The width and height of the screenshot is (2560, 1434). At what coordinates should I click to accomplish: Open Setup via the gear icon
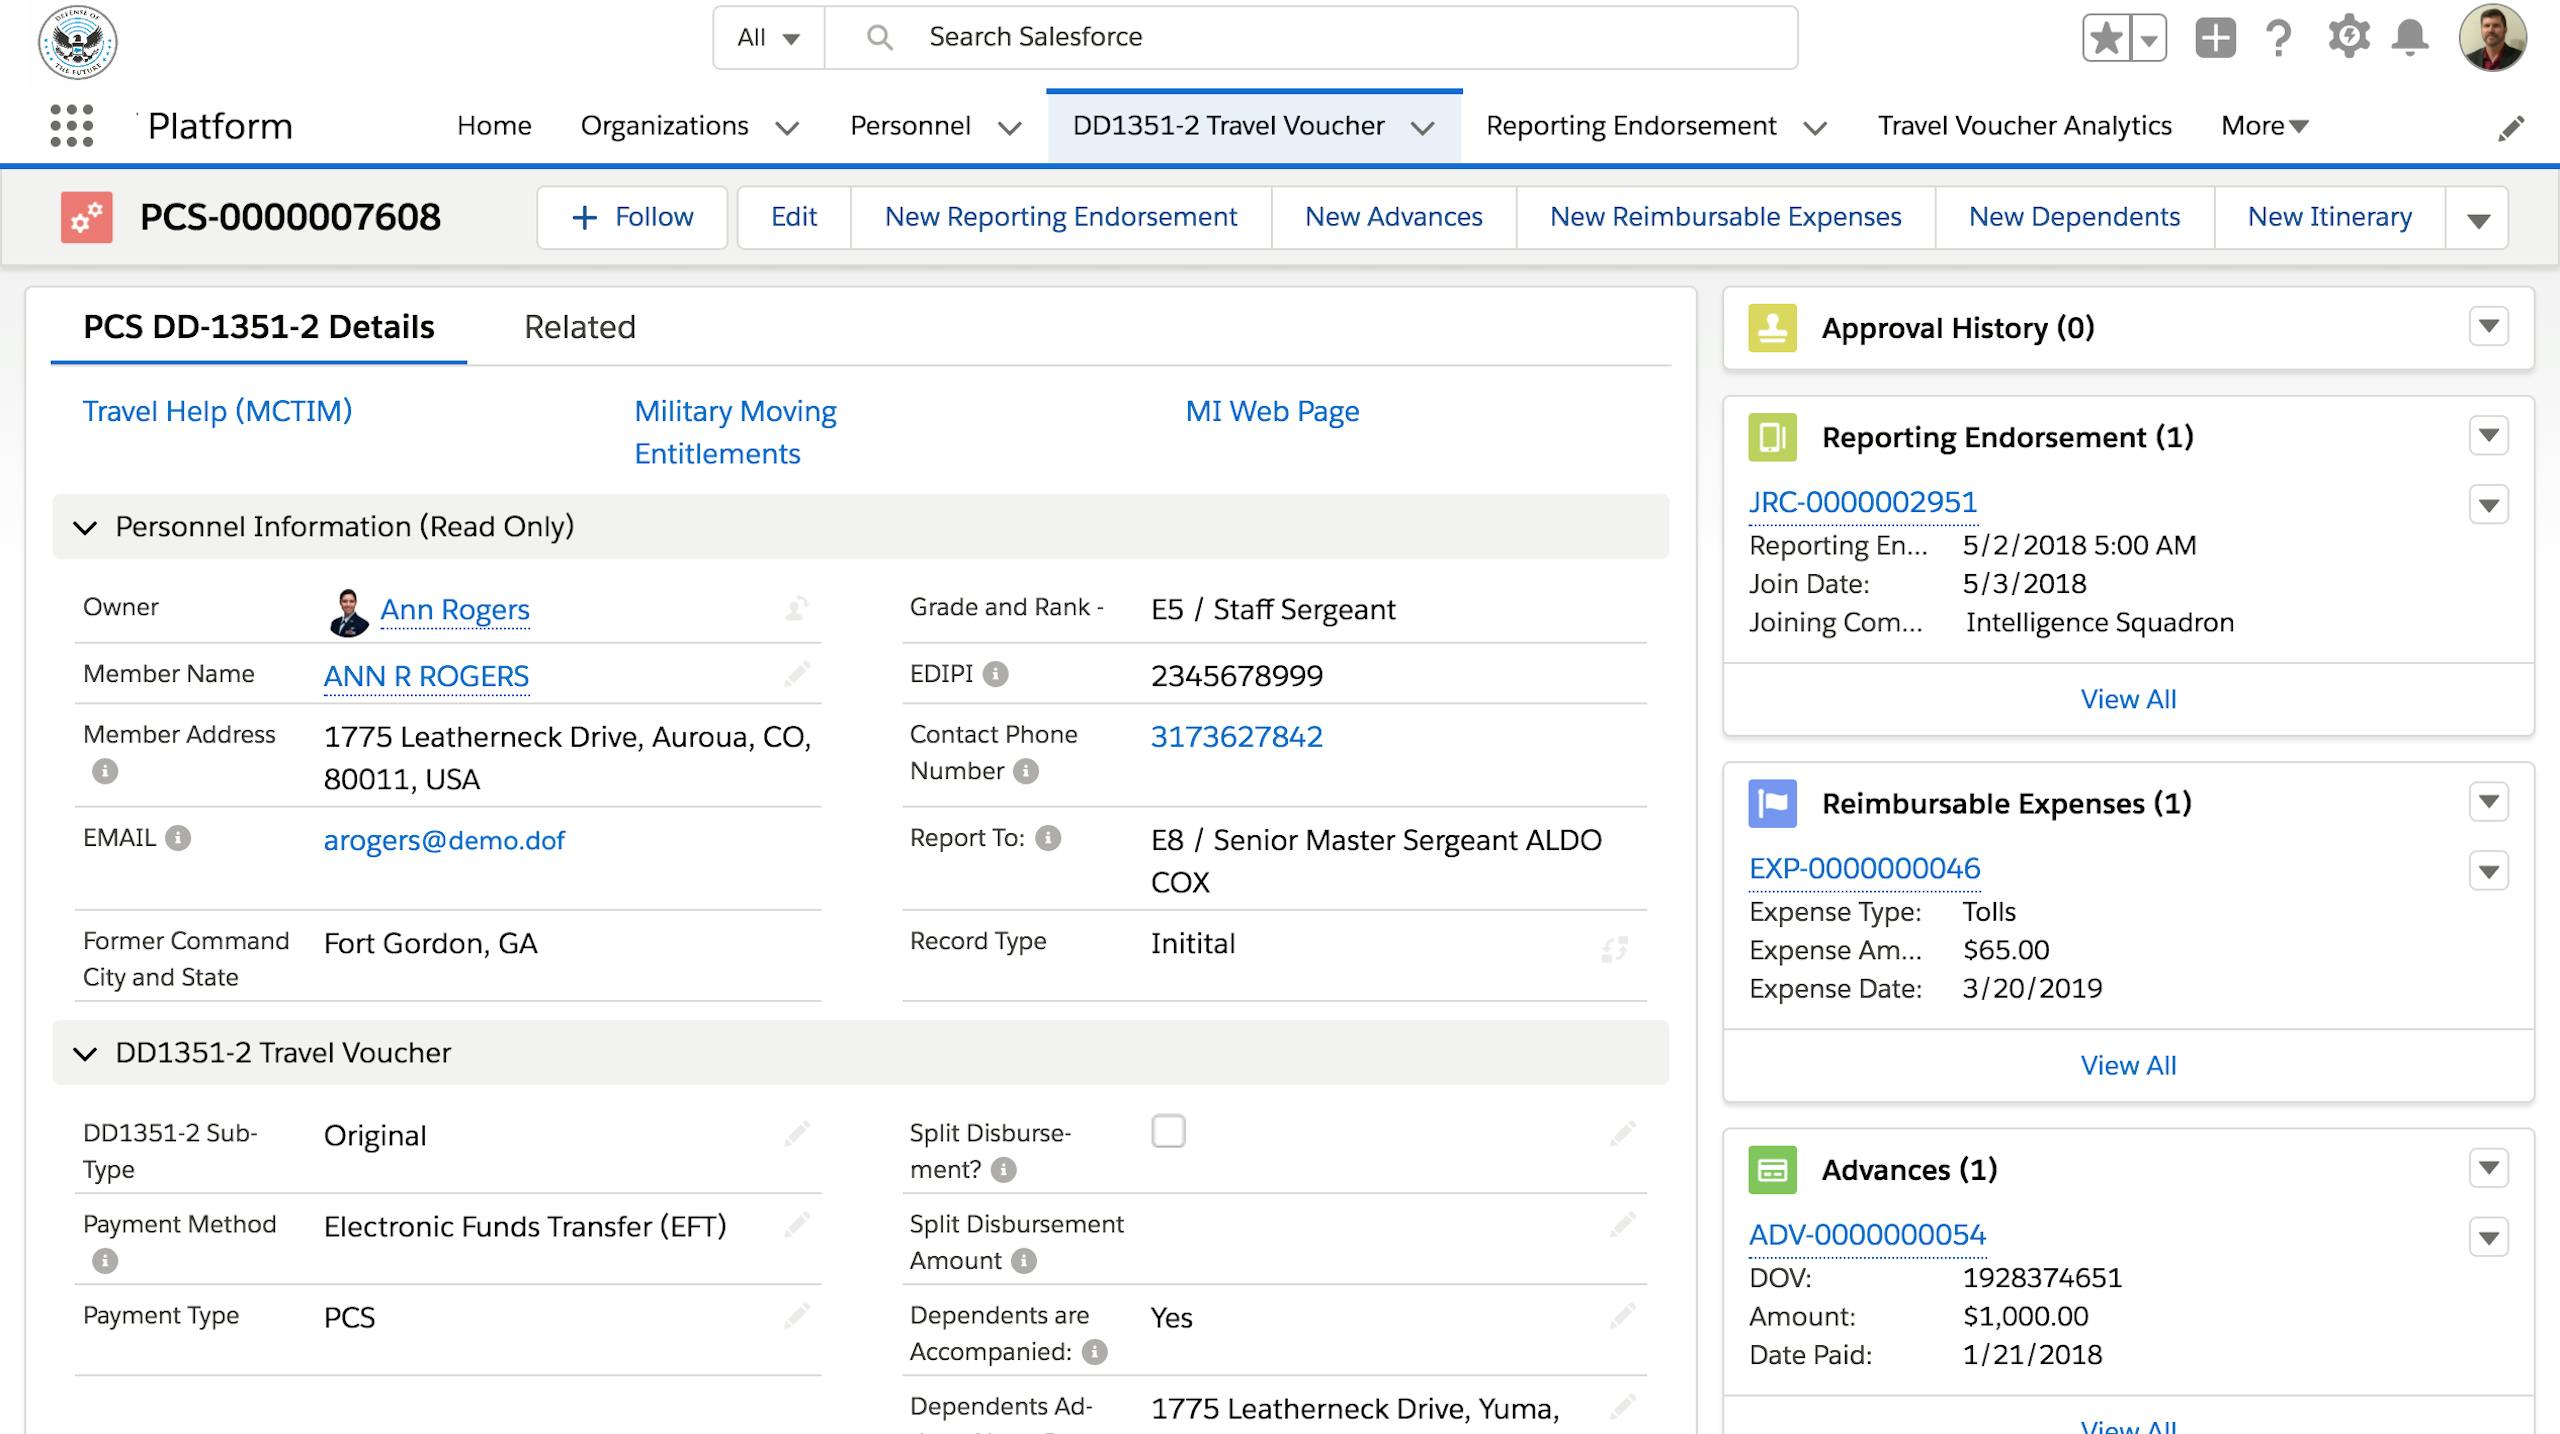pos(2347,37)
